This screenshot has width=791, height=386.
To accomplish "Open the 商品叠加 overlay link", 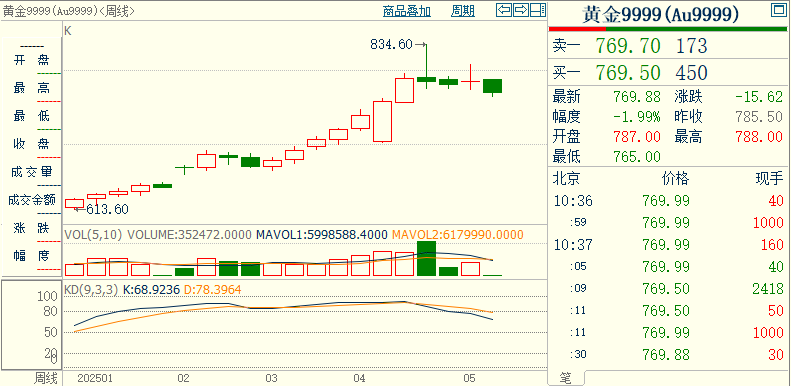I will pyautogui.click(x=407, y=12).
